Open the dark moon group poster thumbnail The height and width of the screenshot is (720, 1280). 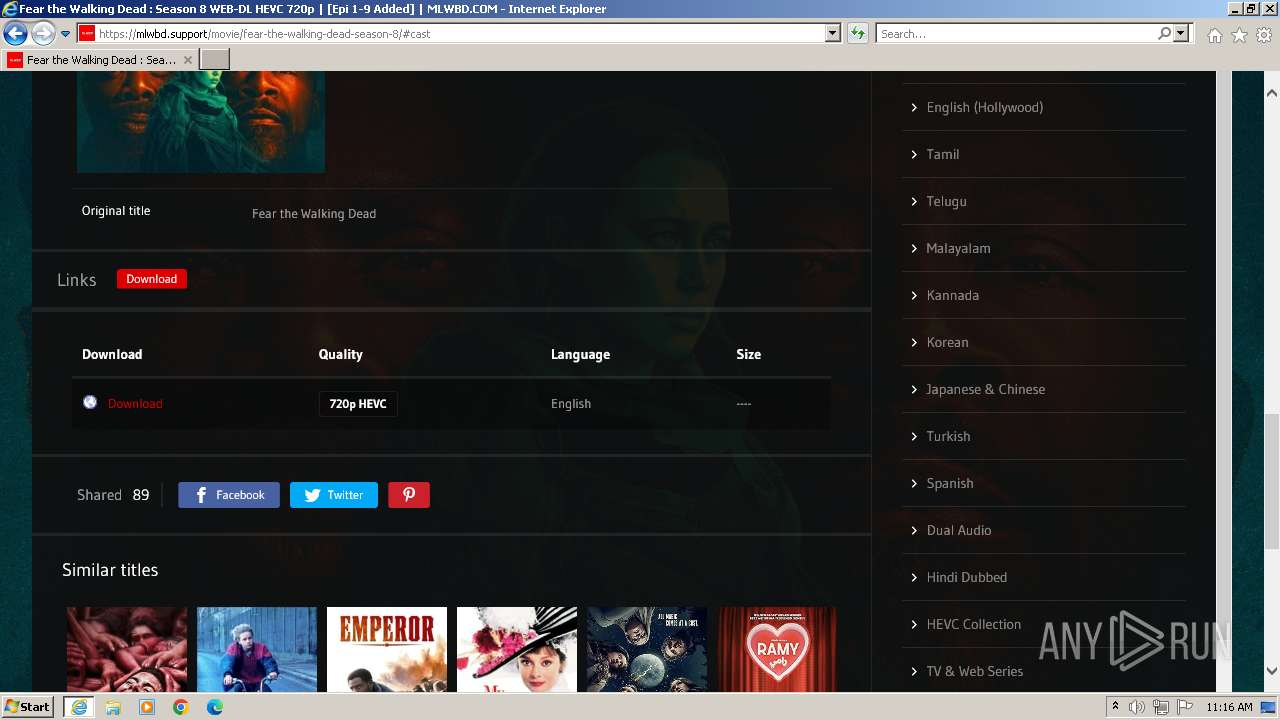(x=647, y=649)
